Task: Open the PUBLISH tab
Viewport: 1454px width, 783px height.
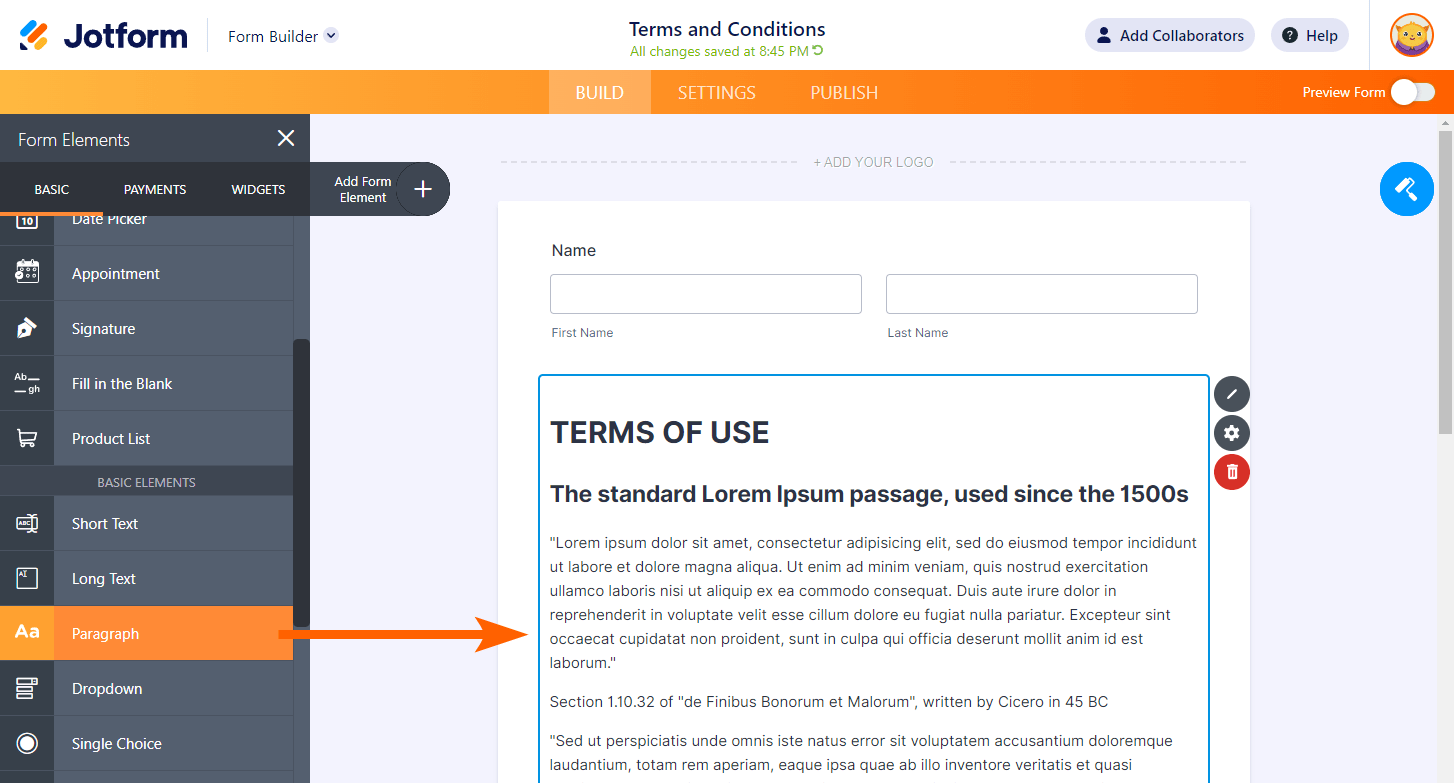Action: point(844,92)
